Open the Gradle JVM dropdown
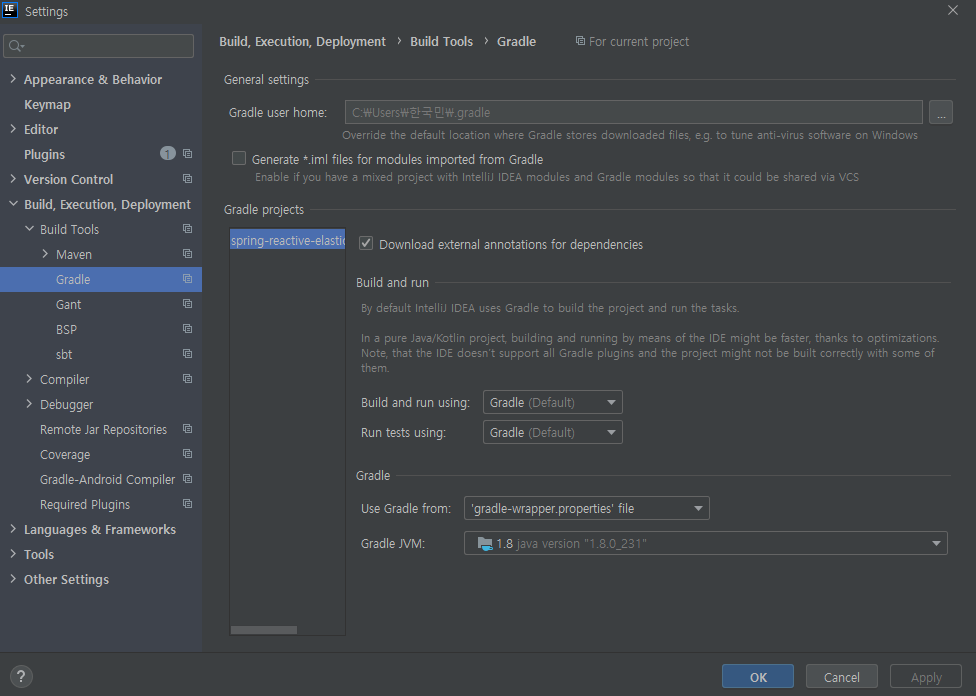The image size is (976, 696). click(706, 543)
